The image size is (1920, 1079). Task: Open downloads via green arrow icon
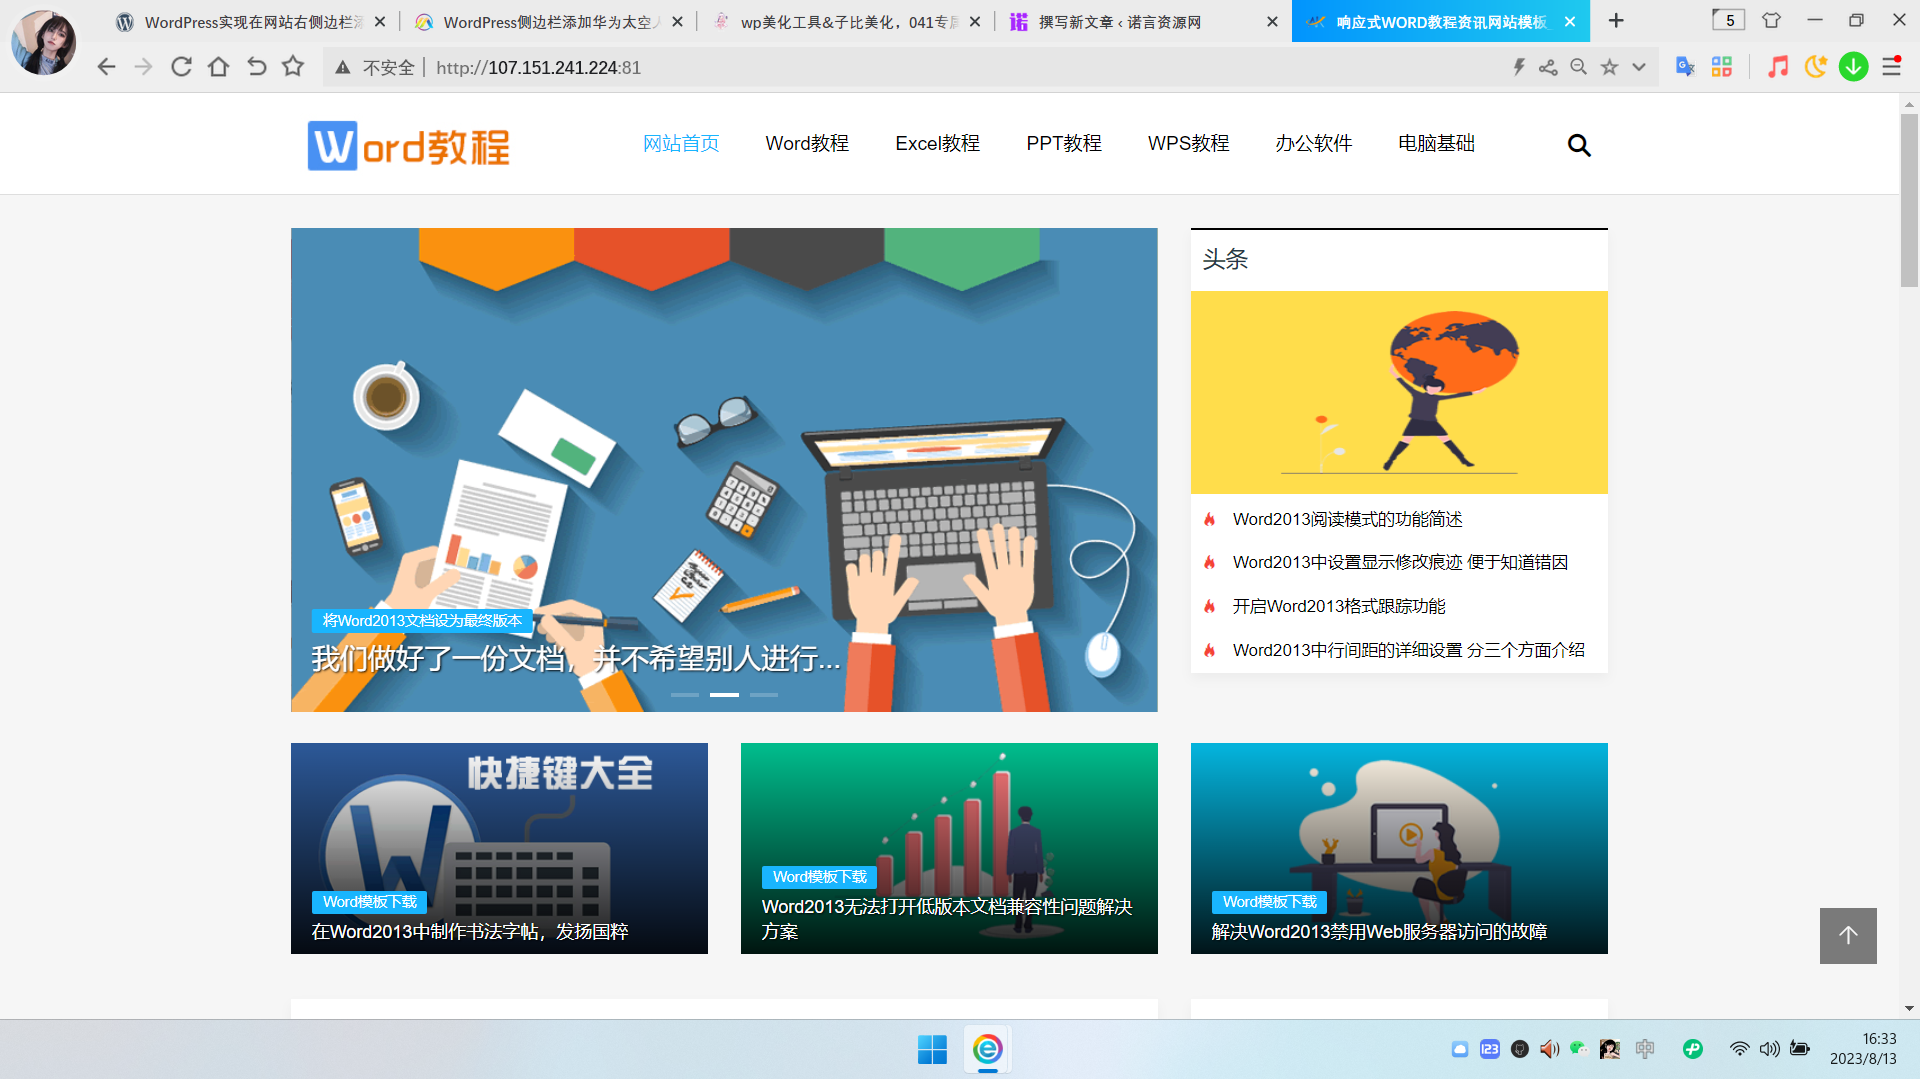[x=1853, y=67]
